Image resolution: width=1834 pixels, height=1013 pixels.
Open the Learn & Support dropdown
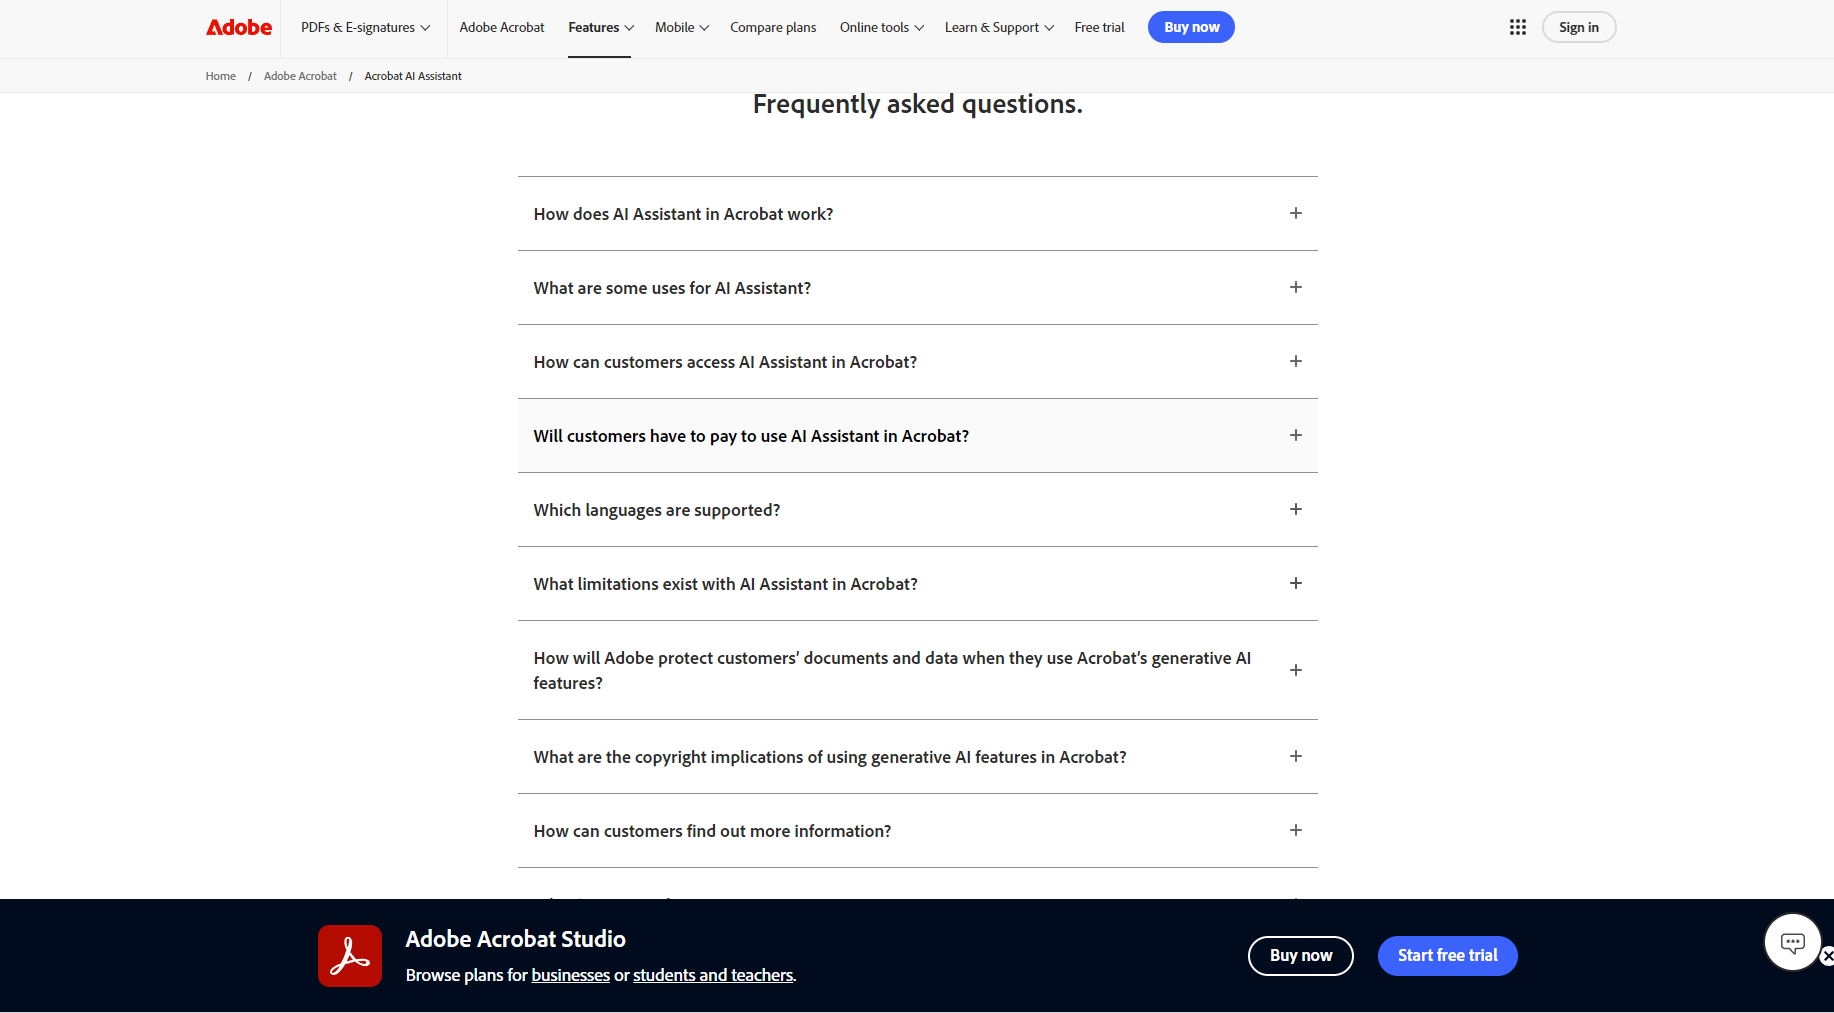[998, 27]
